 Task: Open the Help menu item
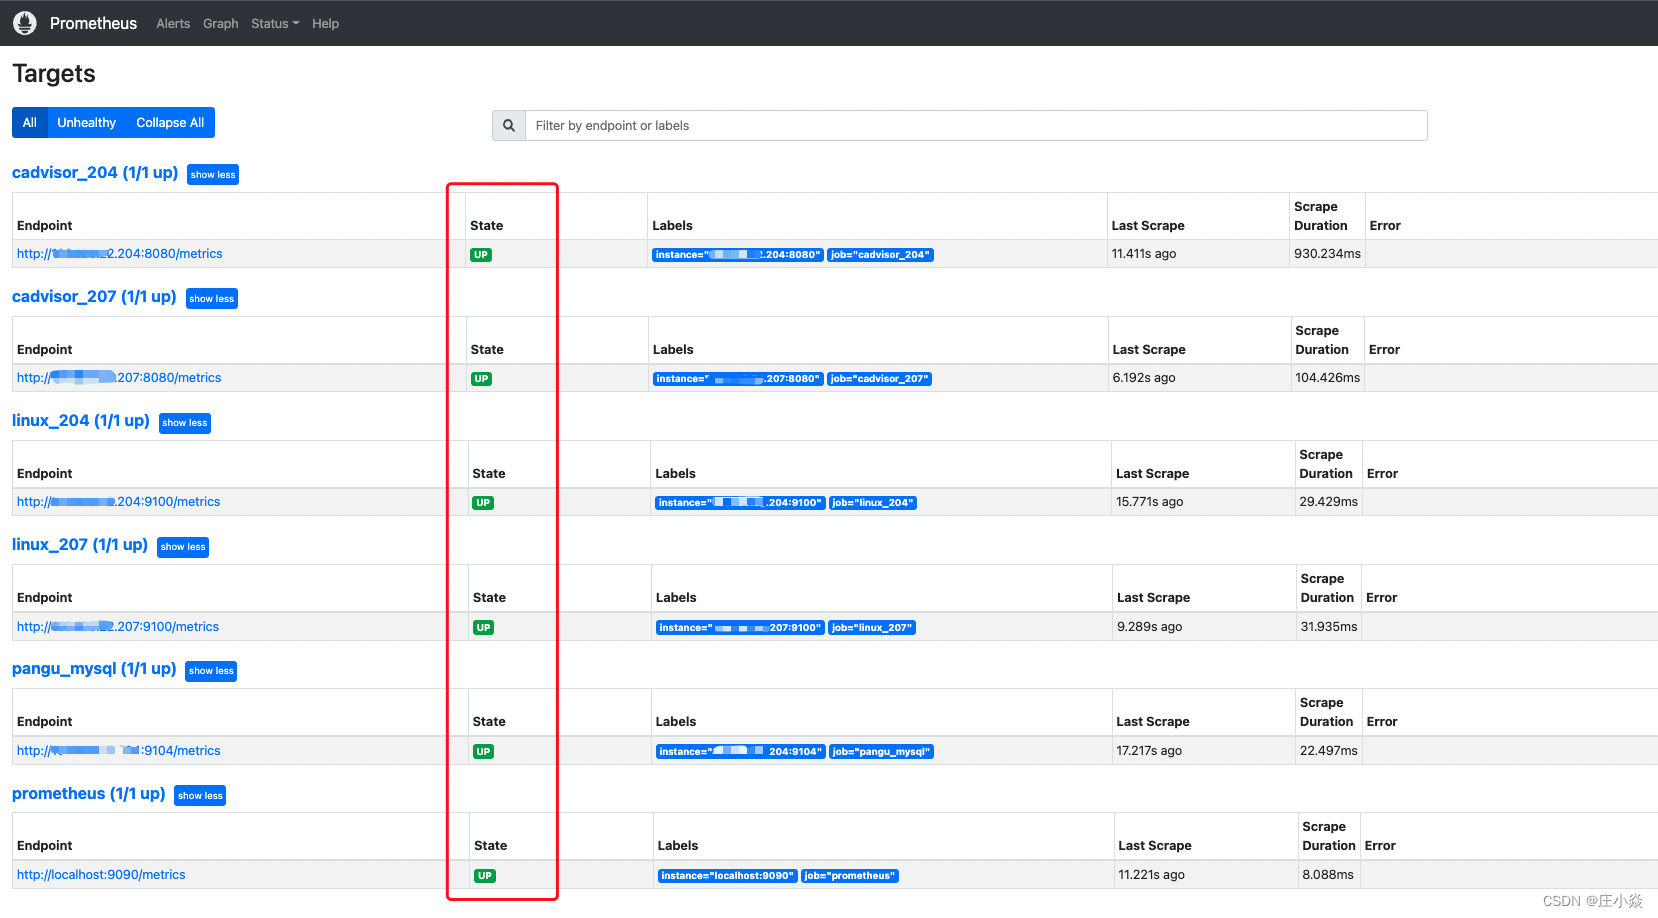coord(325,24)
